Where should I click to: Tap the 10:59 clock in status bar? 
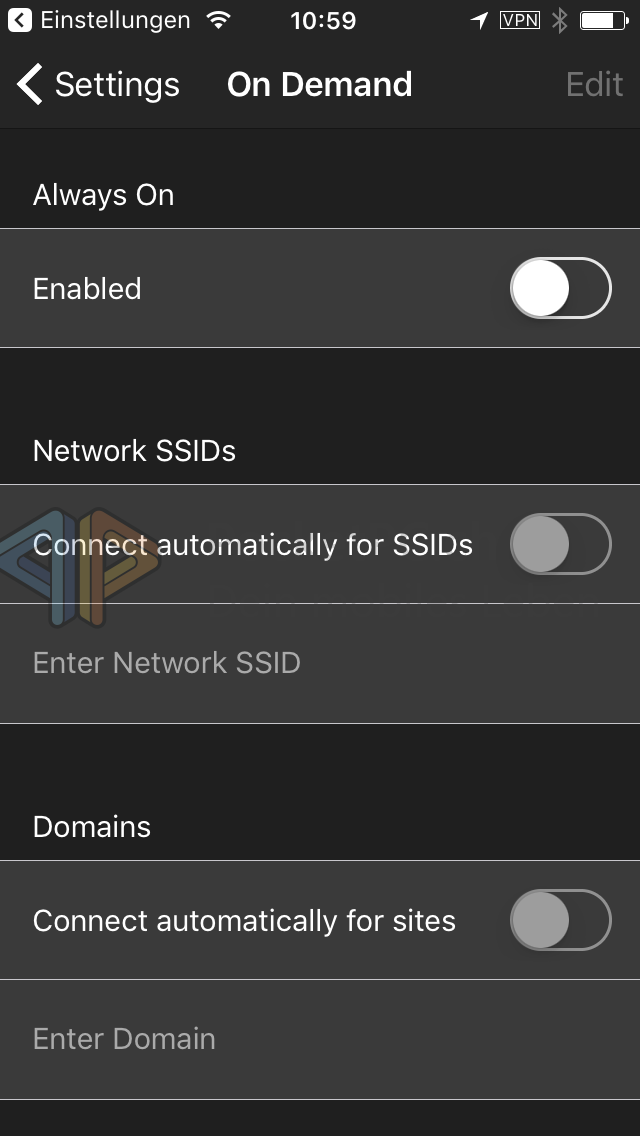pos(324,20)
